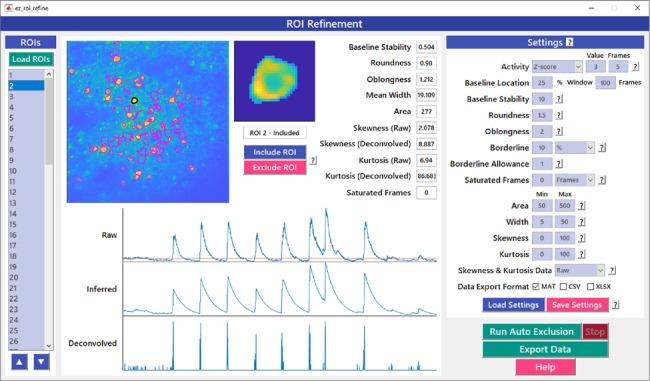Click the Exclude ROI button
Screen dimensions: 650x381
275,167
